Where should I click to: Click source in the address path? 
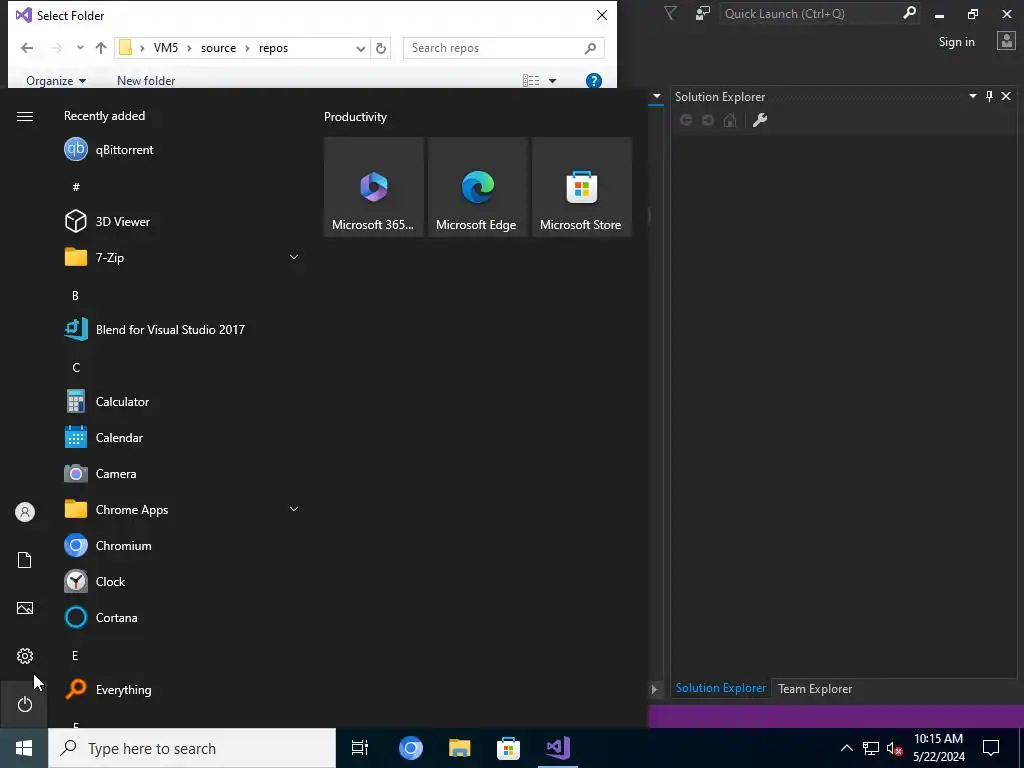click(218, 48)
